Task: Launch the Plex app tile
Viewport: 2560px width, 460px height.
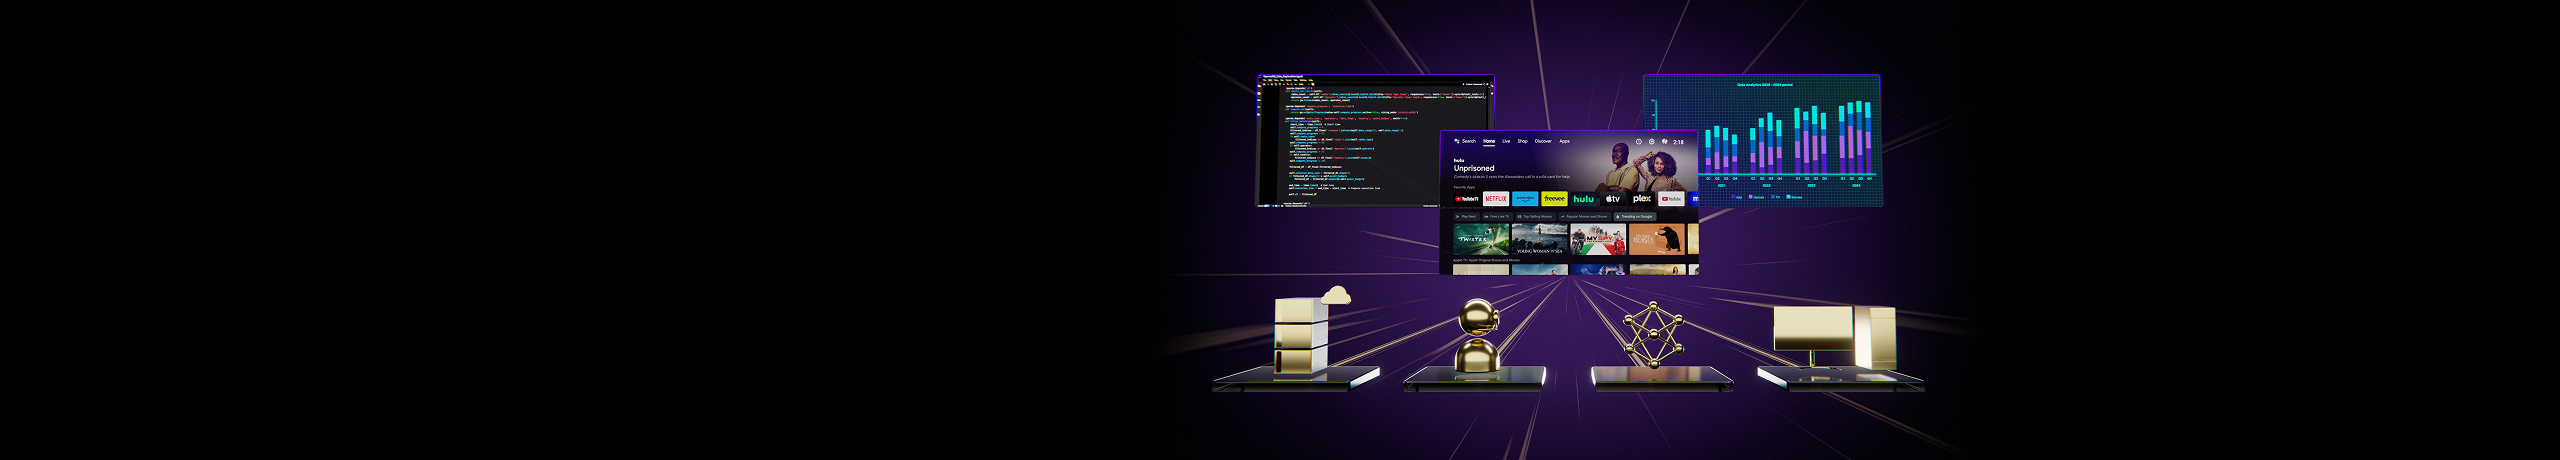Action: click(x=1642, y=199)
